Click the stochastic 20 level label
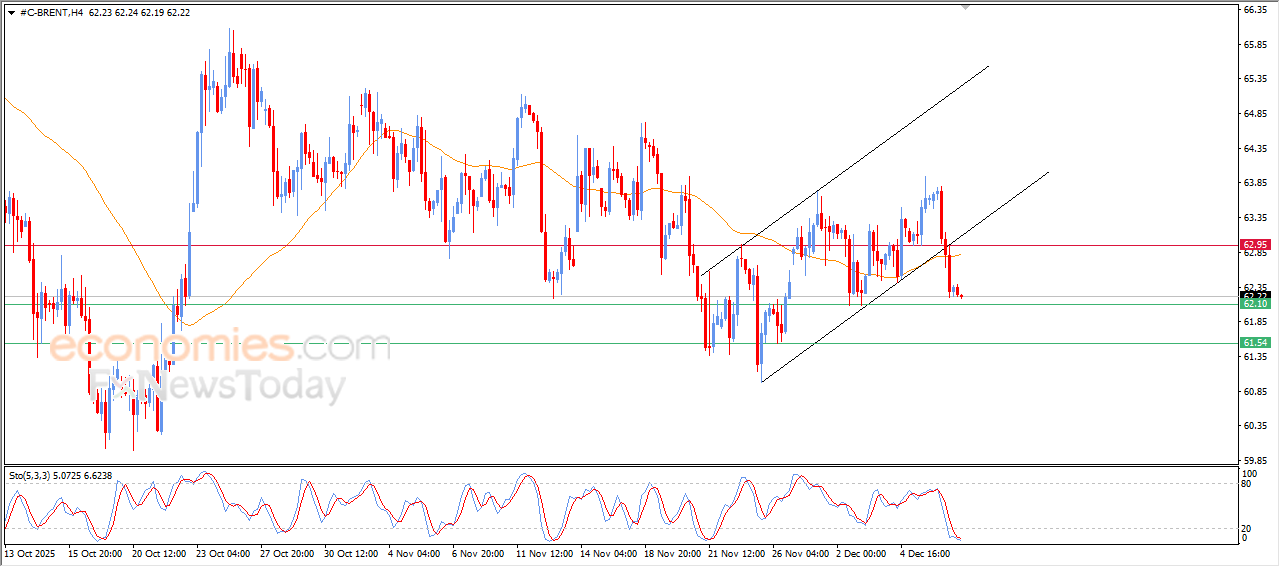The width and height of the screenshot is (1280, 567). pyautogui.click(x=1246, y=526)
